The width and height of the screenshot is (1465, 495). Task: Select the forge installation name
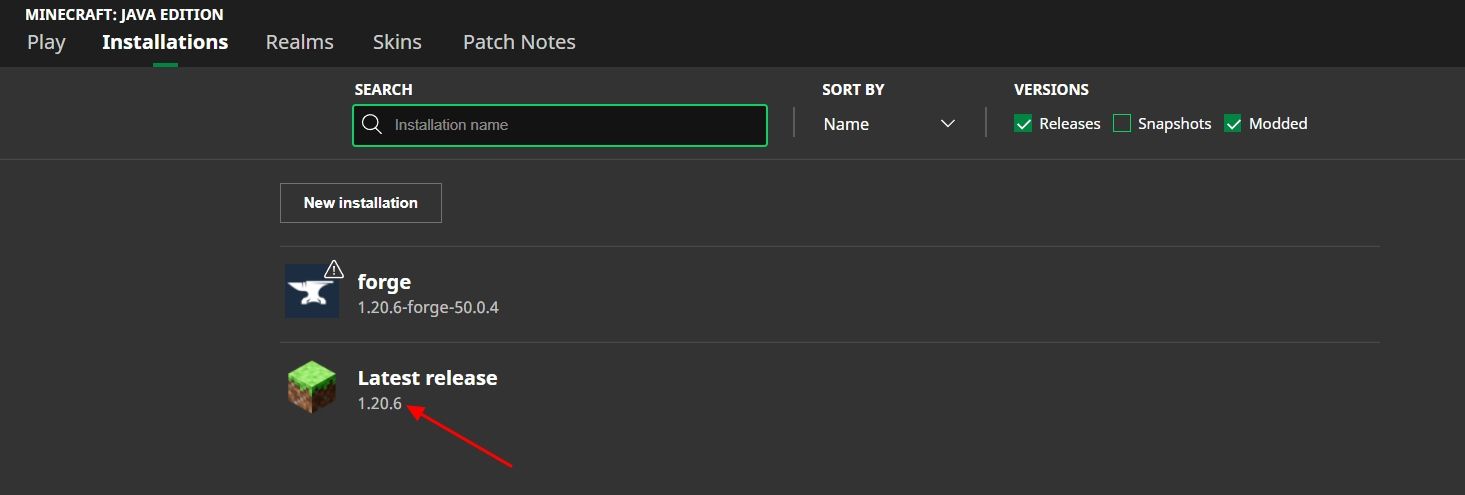384,282
